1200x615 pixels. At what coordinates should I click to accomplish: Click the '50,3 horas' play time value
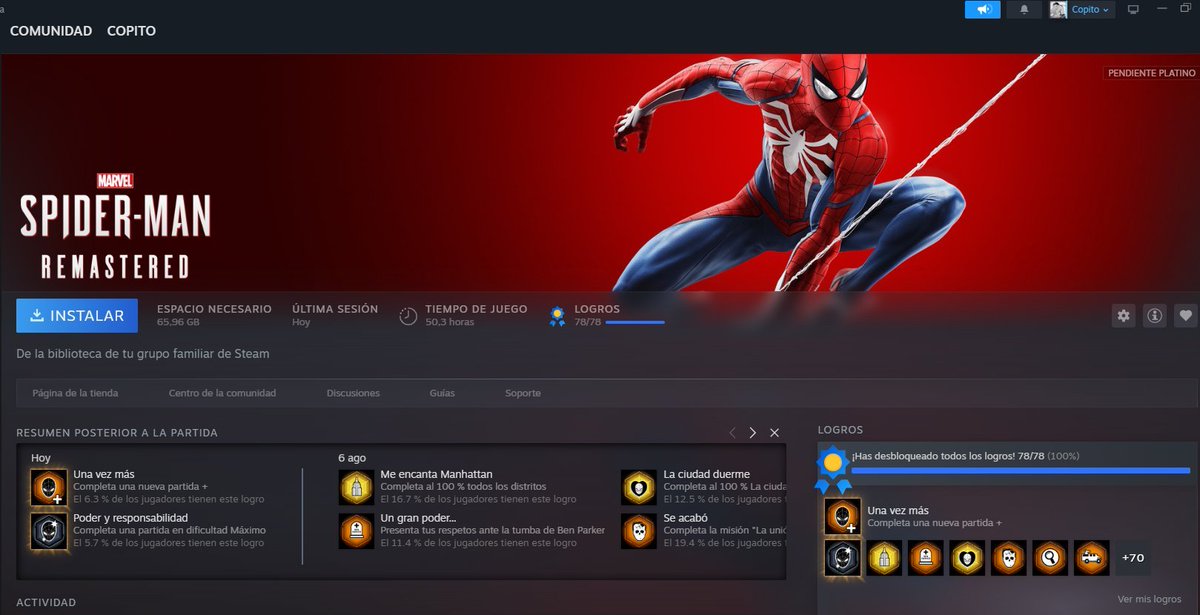[x=449, y=322]
